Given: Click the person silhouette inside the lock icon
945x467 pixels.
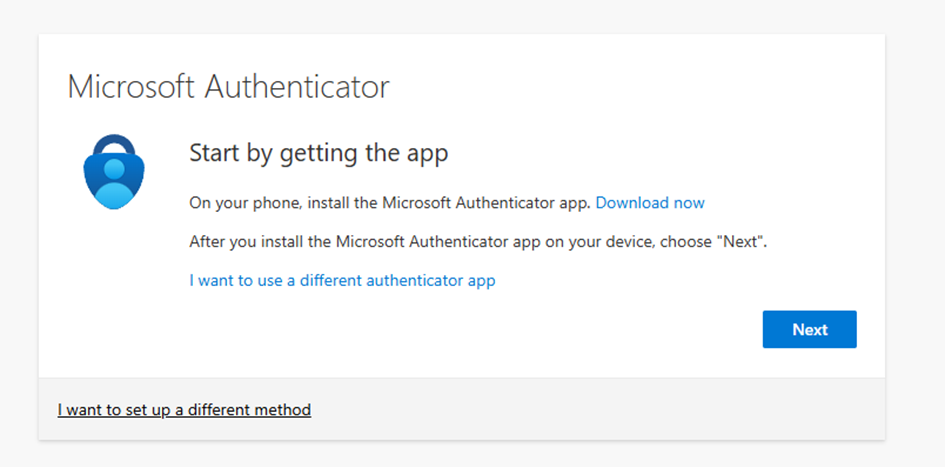Looking at the screenshot, I should [x=114, y=180].
